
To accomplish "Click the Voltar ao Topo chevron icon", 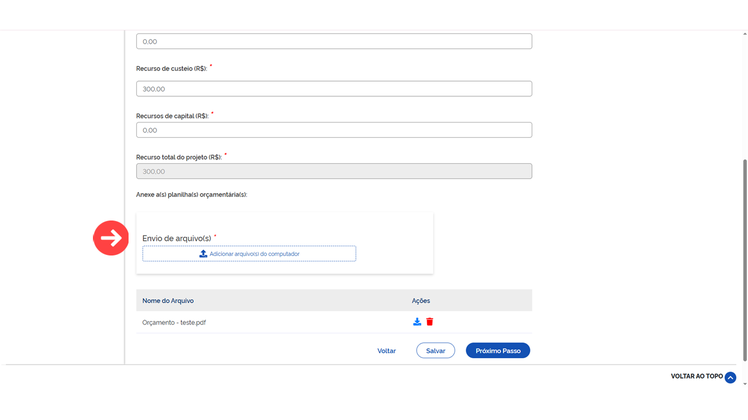I will (730, 378).
